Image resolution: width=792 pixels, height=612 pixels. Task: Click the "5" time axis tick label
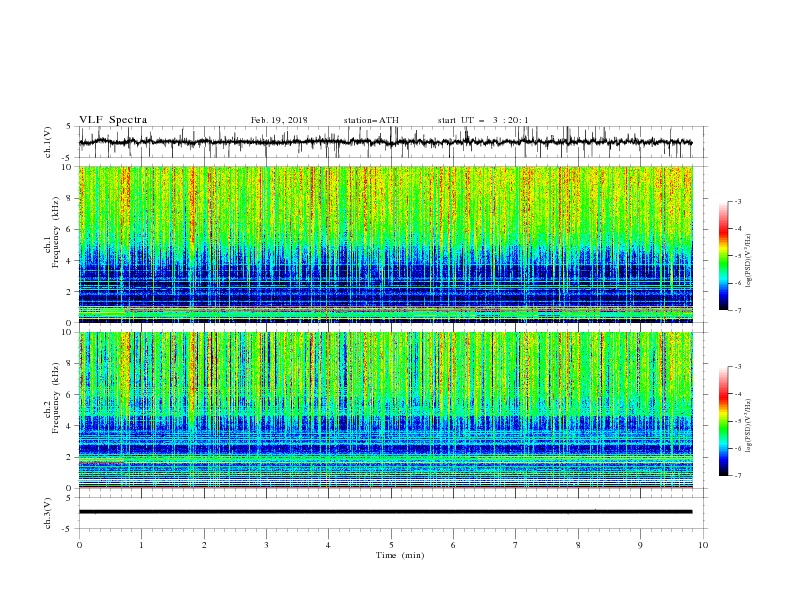click(391, 545)
